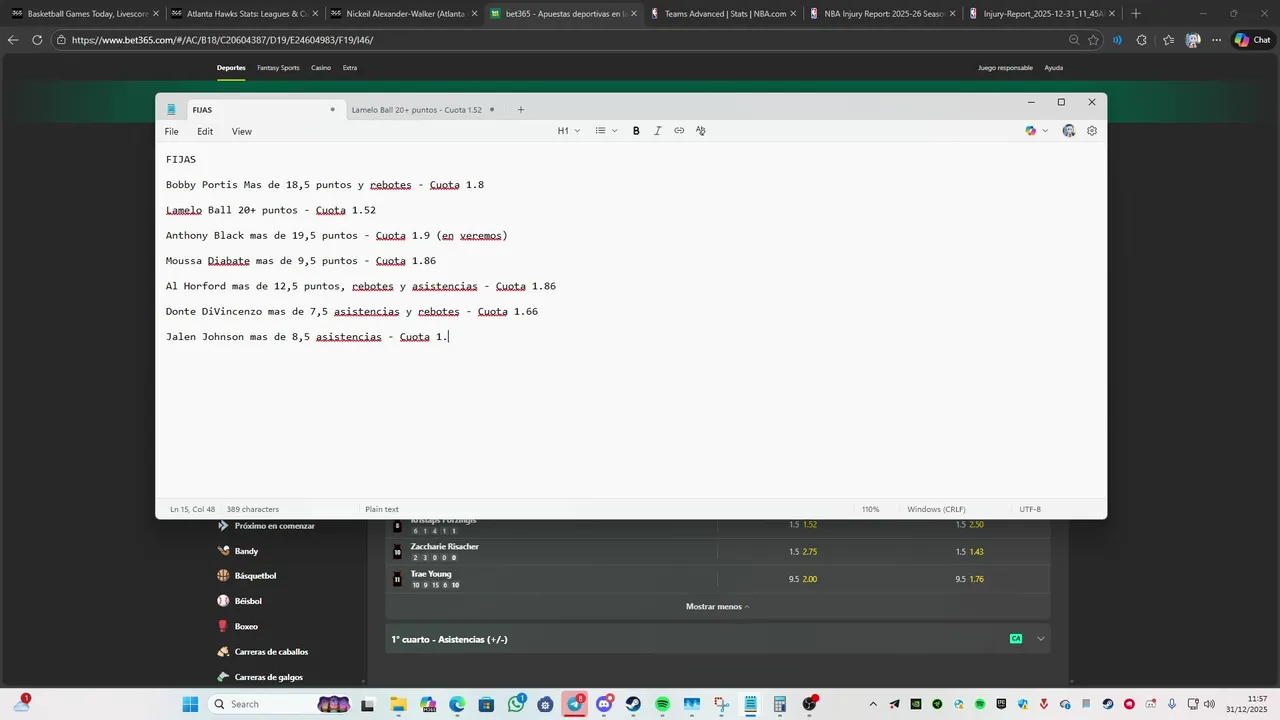The height and width of the screenshot is (720, 1280).
Task: Open the Notepad View menu
Action: click(242, 131)
